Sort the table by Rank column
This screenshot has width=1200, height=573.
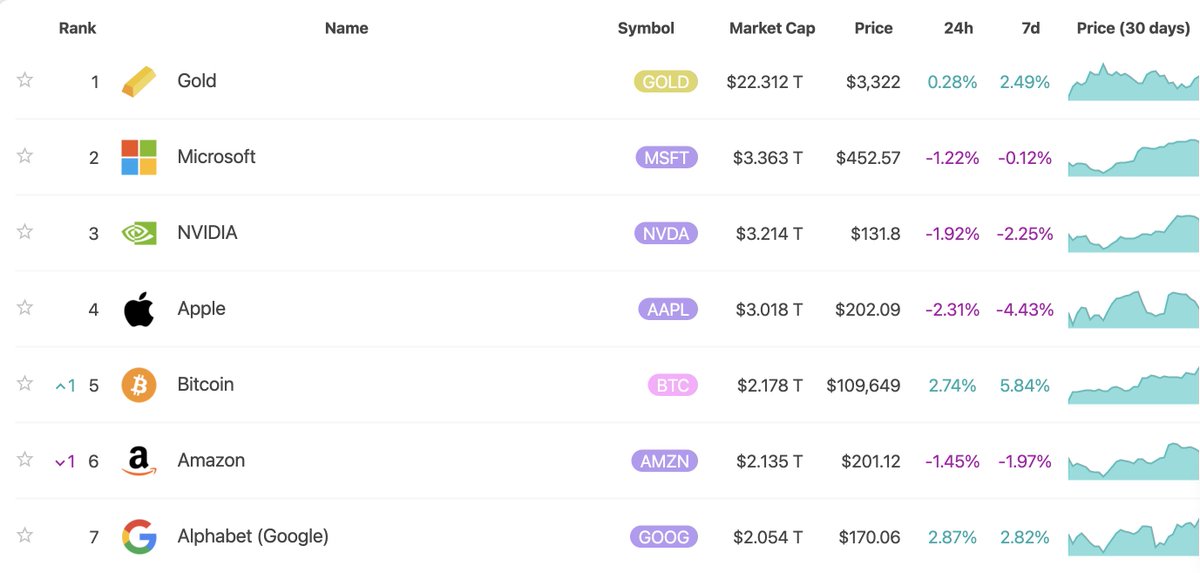coord(77,28)
